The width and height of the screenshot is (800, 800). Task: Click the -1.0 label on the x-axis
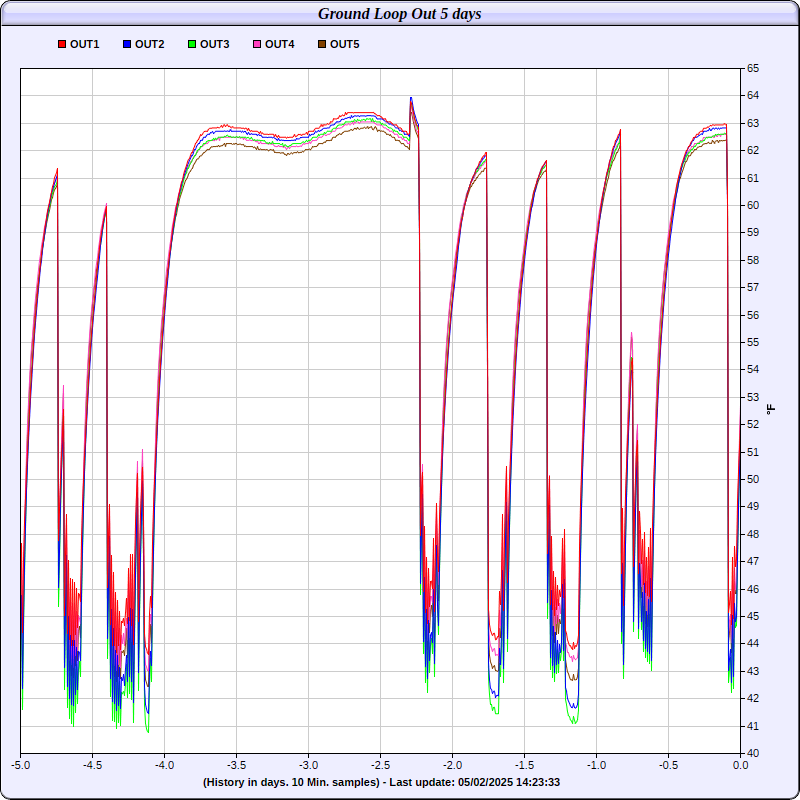[x=596, y=765]
